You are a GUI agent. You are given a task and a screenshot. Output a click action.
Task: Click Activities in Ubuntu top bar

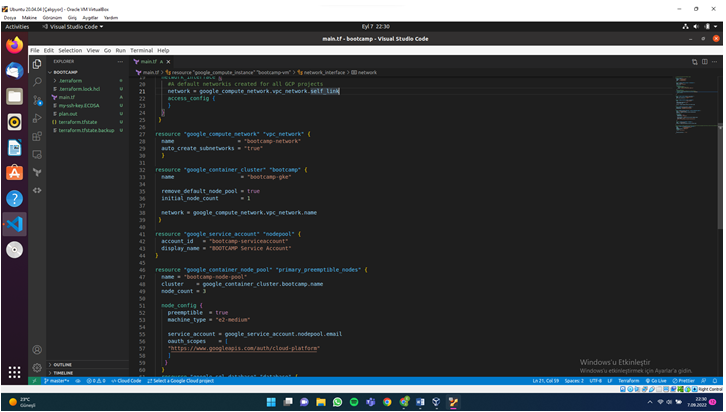pos(17,27)
